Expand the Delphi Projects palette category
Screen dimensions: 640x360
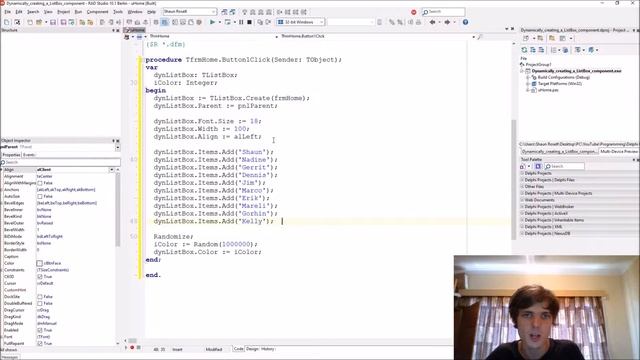(x=522, y=173)
